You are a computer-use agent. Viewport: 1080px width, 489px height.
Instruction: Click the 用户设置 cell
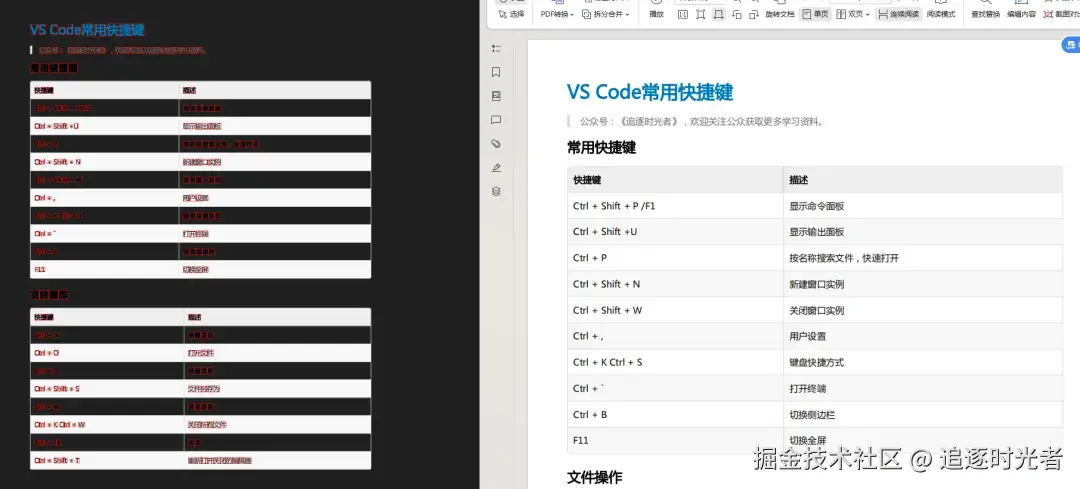(x=923, y=336)
